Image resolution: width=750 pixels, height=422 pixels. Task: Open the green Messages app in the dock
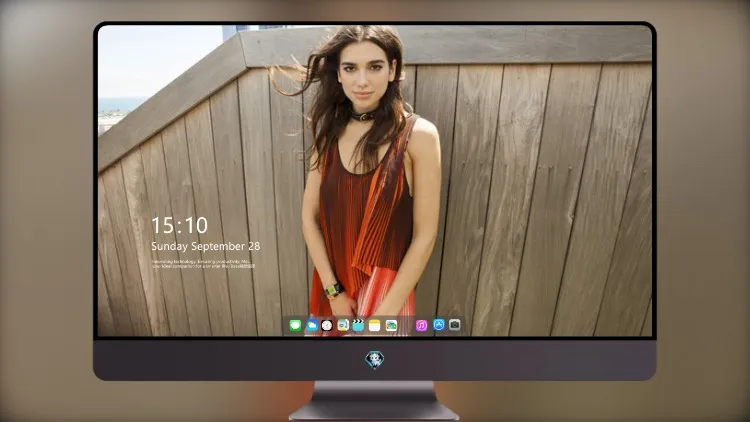[295, 325]
